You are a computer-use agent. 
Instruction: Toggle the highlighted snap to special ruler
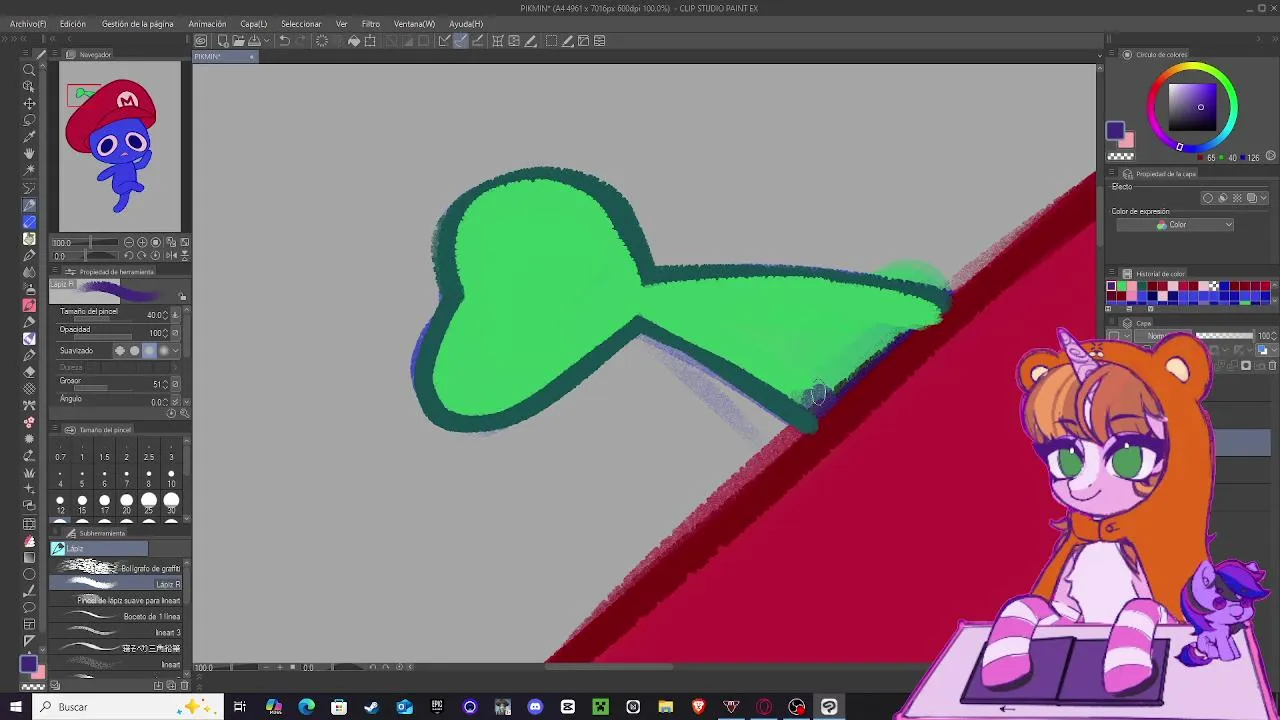(x=461, y=41)
